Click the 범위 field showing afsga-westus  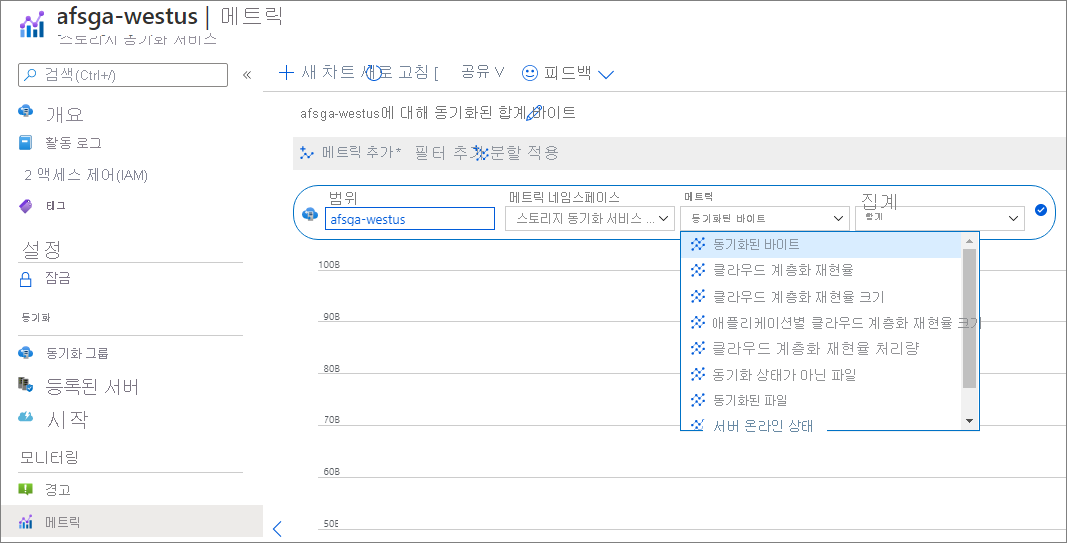[410, 219]
